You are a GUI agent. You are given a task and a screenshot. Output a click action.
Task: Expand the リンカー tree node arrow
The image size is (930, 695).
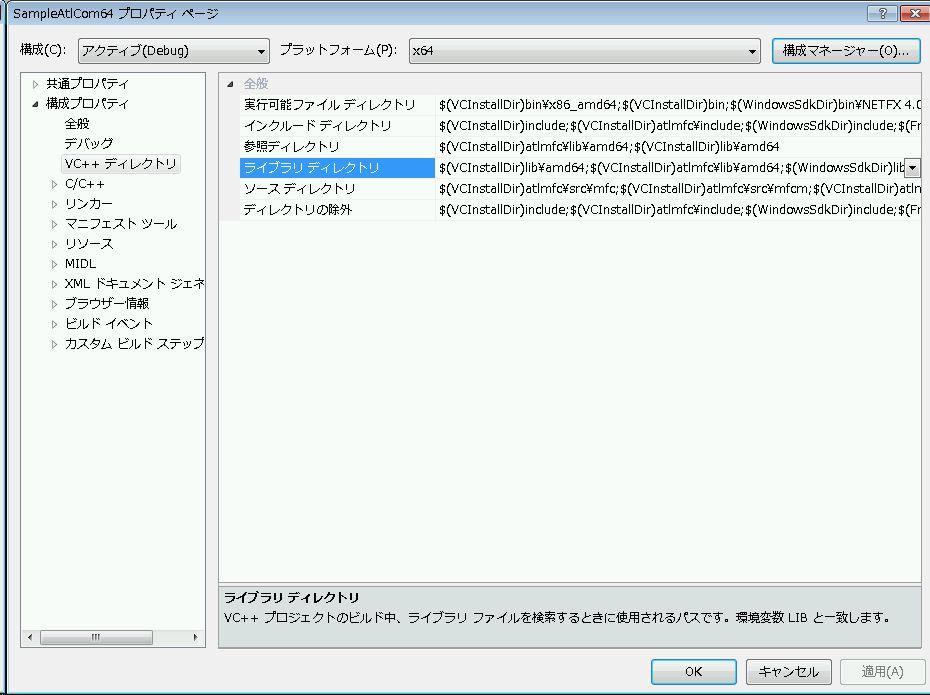pos(55,204)
